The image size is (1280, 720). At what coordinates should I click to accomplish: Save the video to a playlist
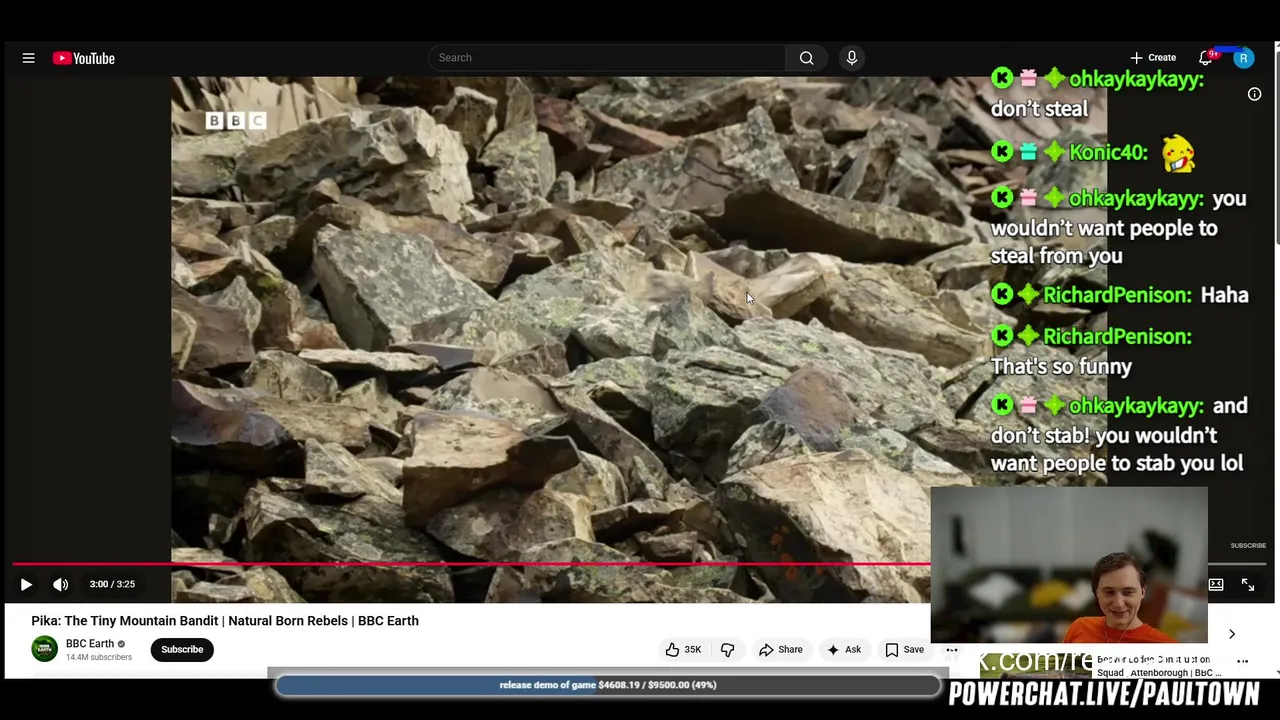[905, 650]
